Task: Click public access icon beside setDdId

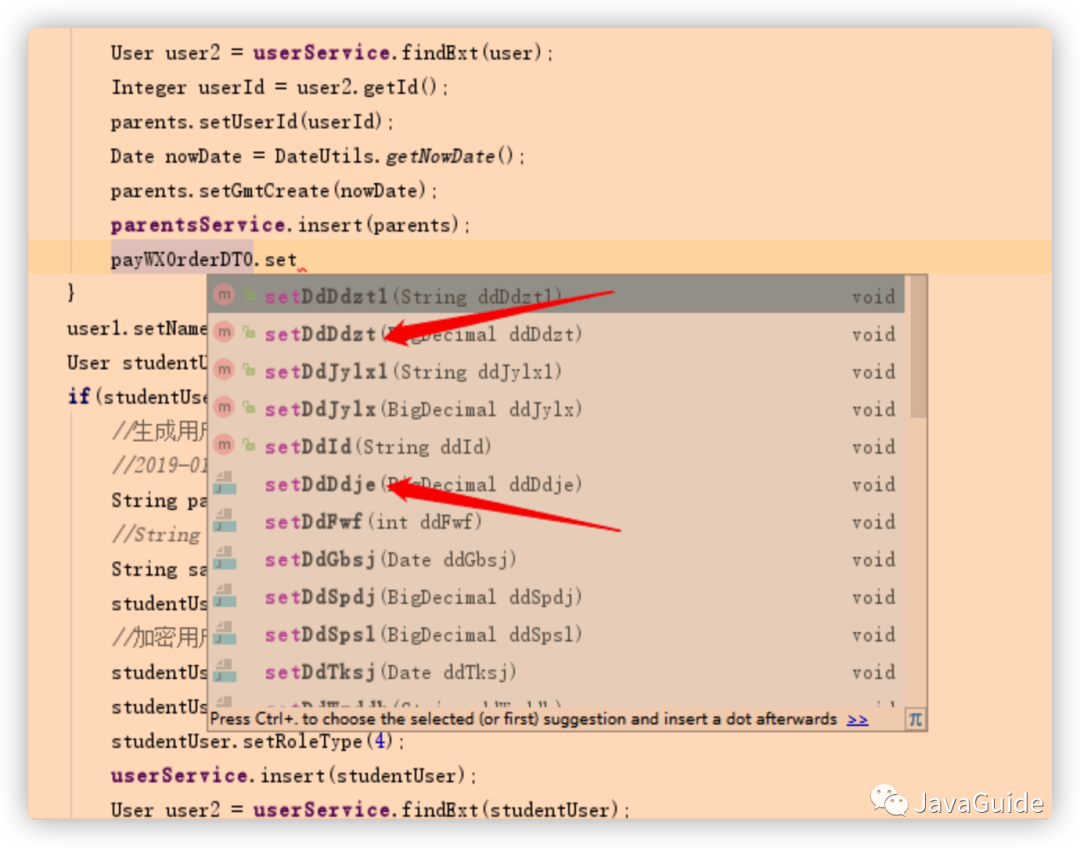Action: 249,446
